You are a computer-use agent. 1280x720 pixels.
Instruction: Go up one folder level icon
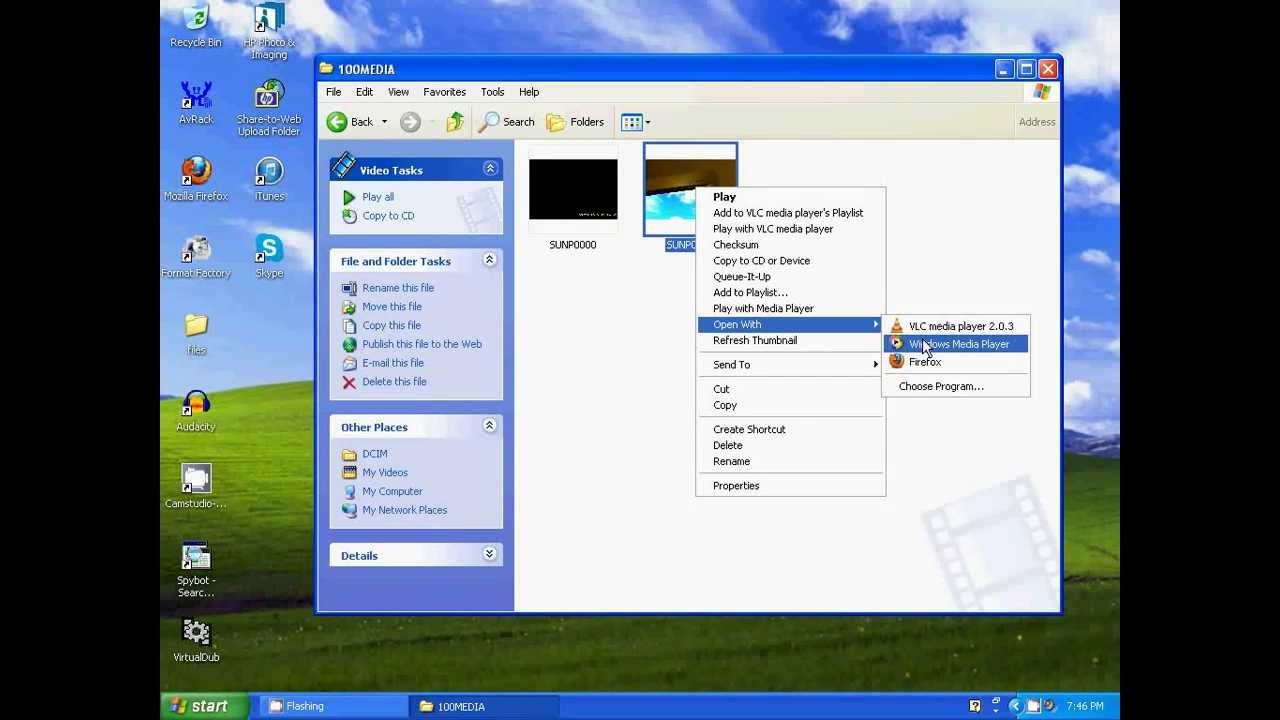point(455,122)
